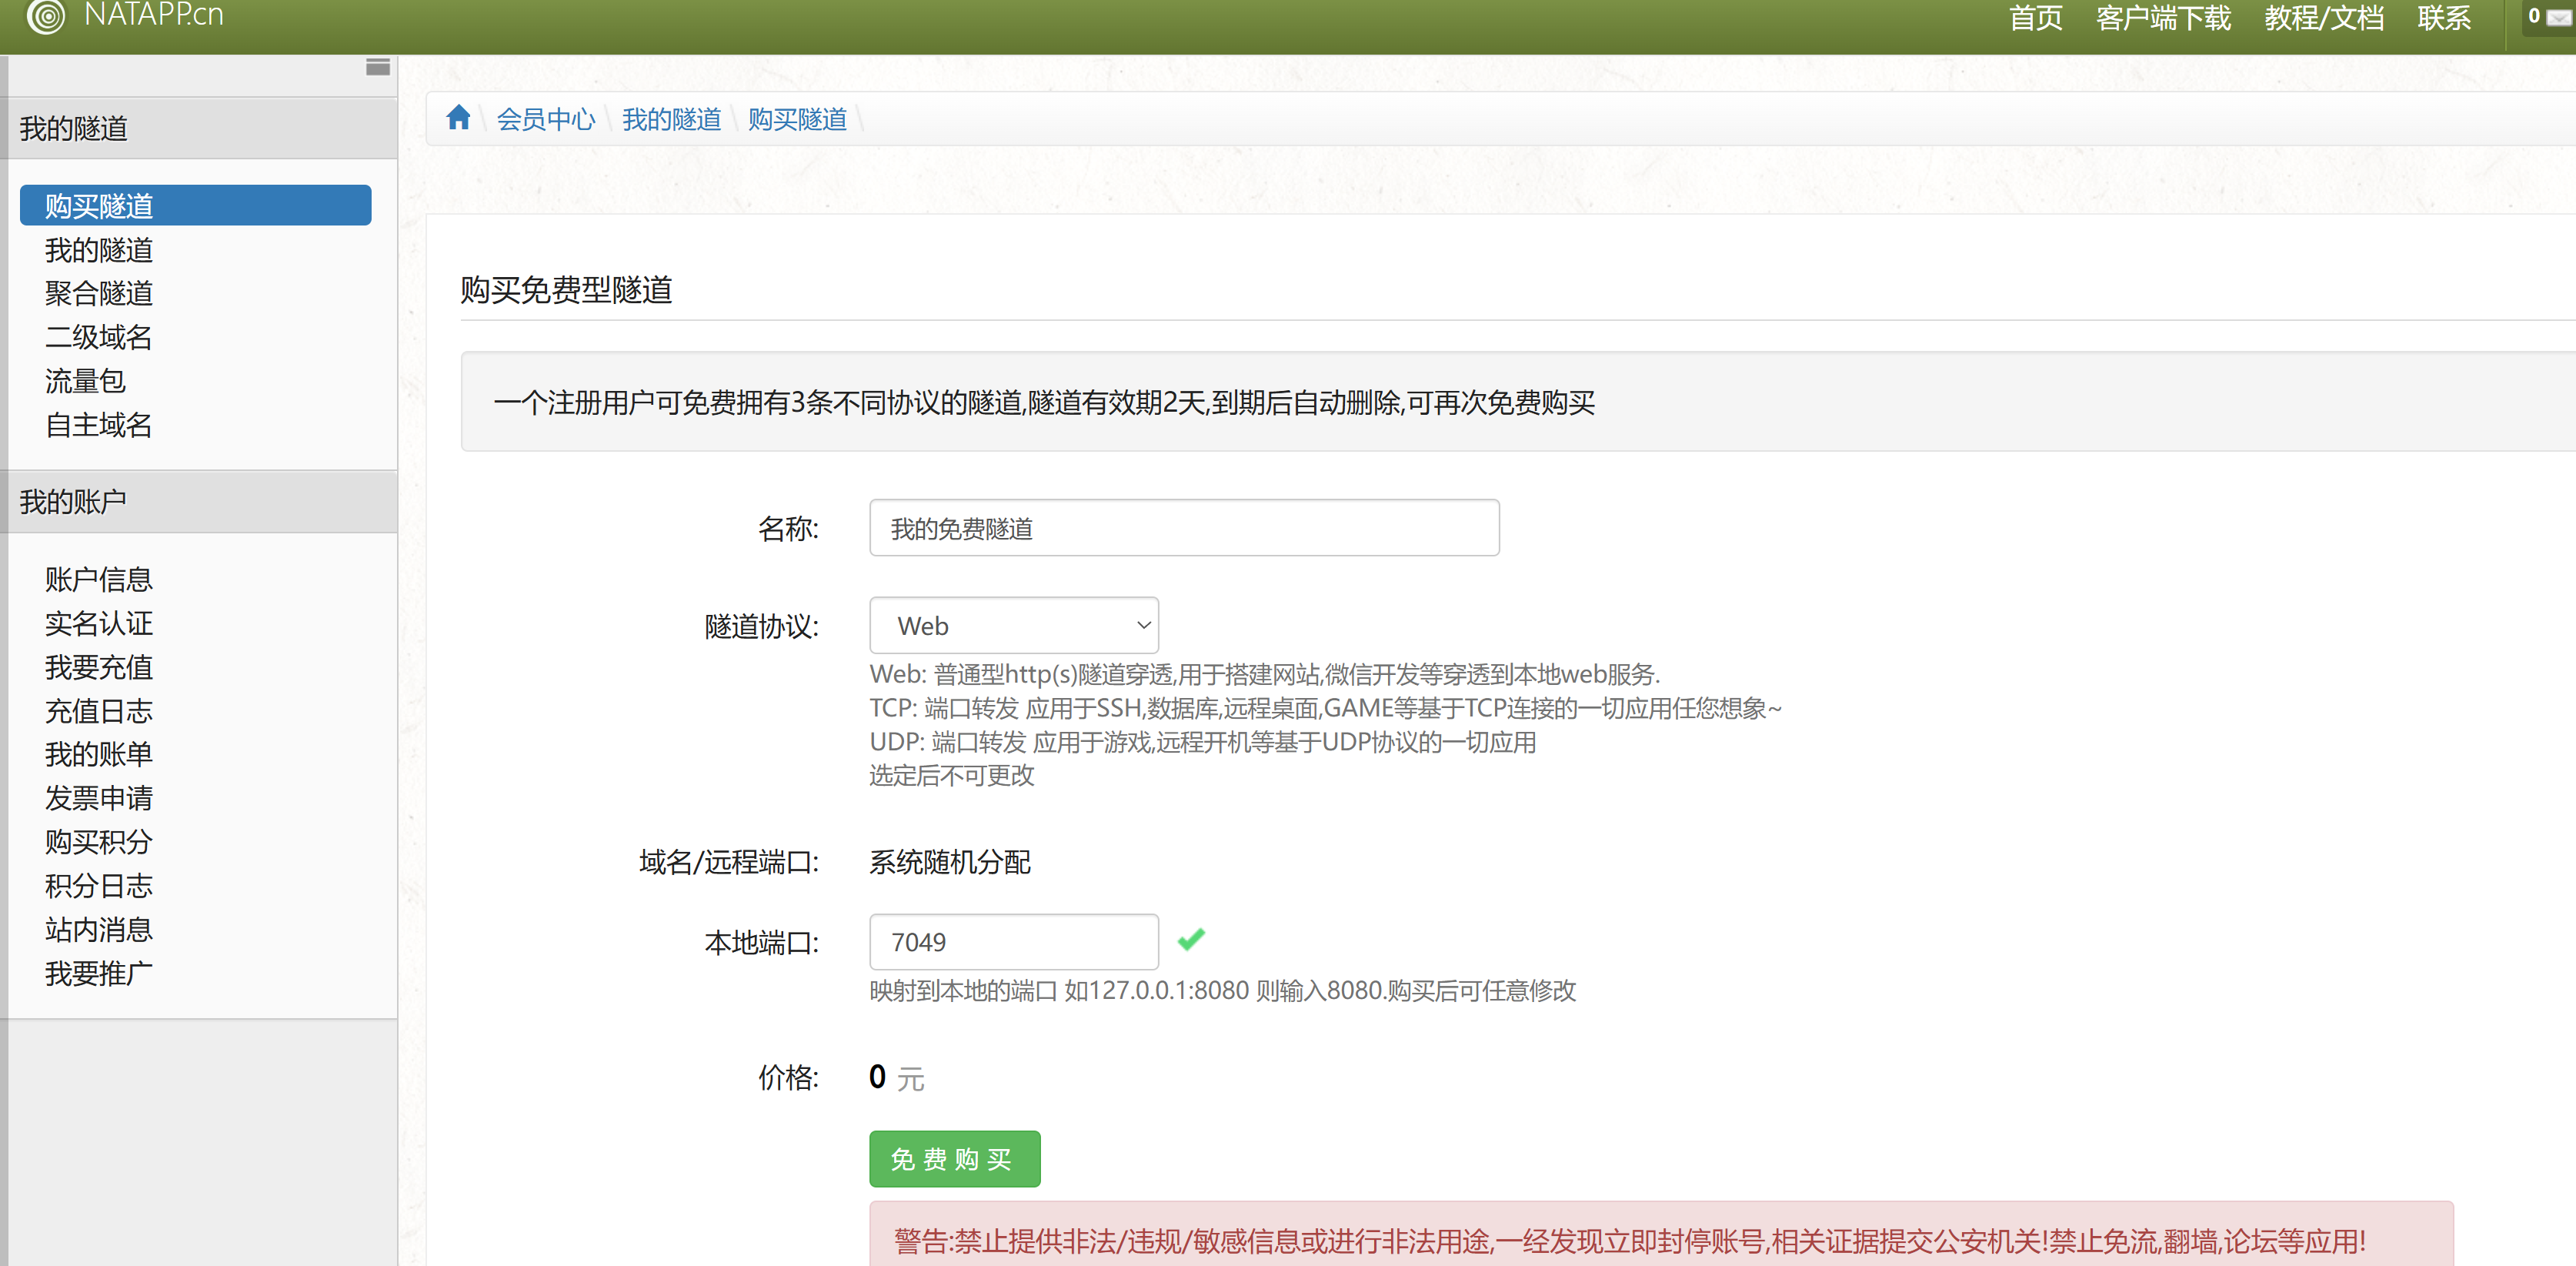Open 发票申请 in sidebar
The height and width of the screenshot is (1266, 2576).
click(99, 798)
